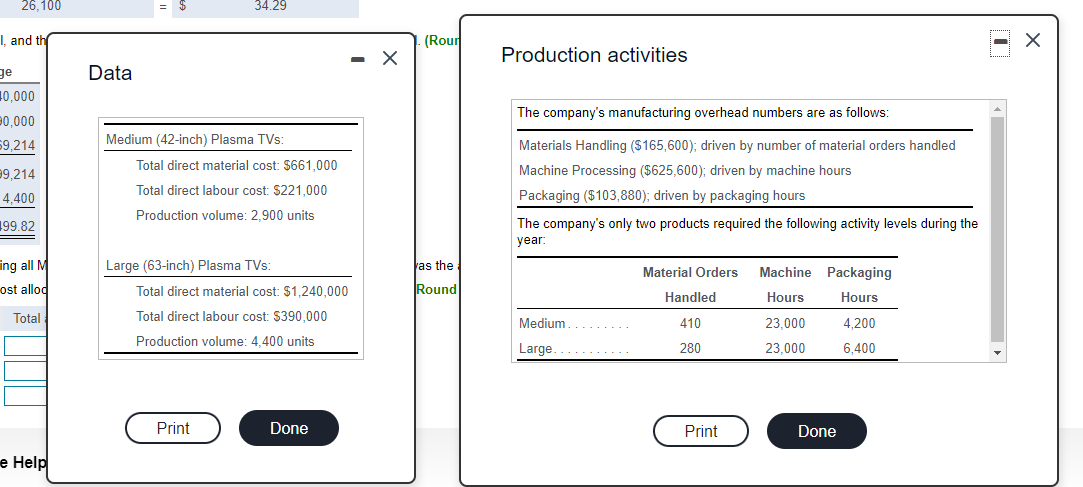The image size is (1083, 487).
Task: Click Large material orders value 280
Action: 690,349
